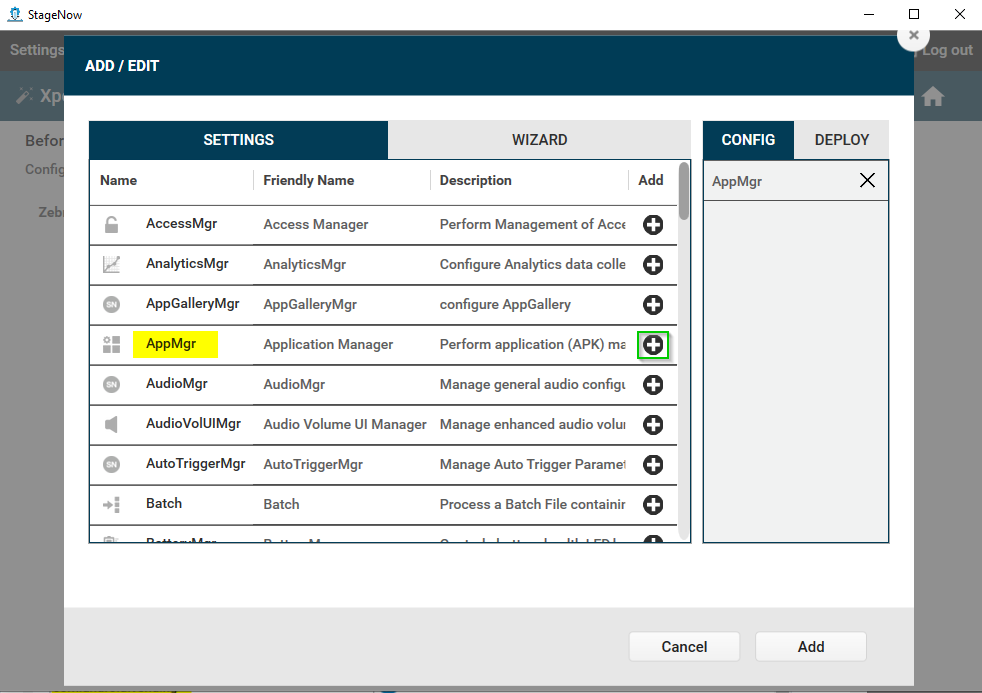Add AutoTriggerMgr using the plus icon

[x=653, y=465]
